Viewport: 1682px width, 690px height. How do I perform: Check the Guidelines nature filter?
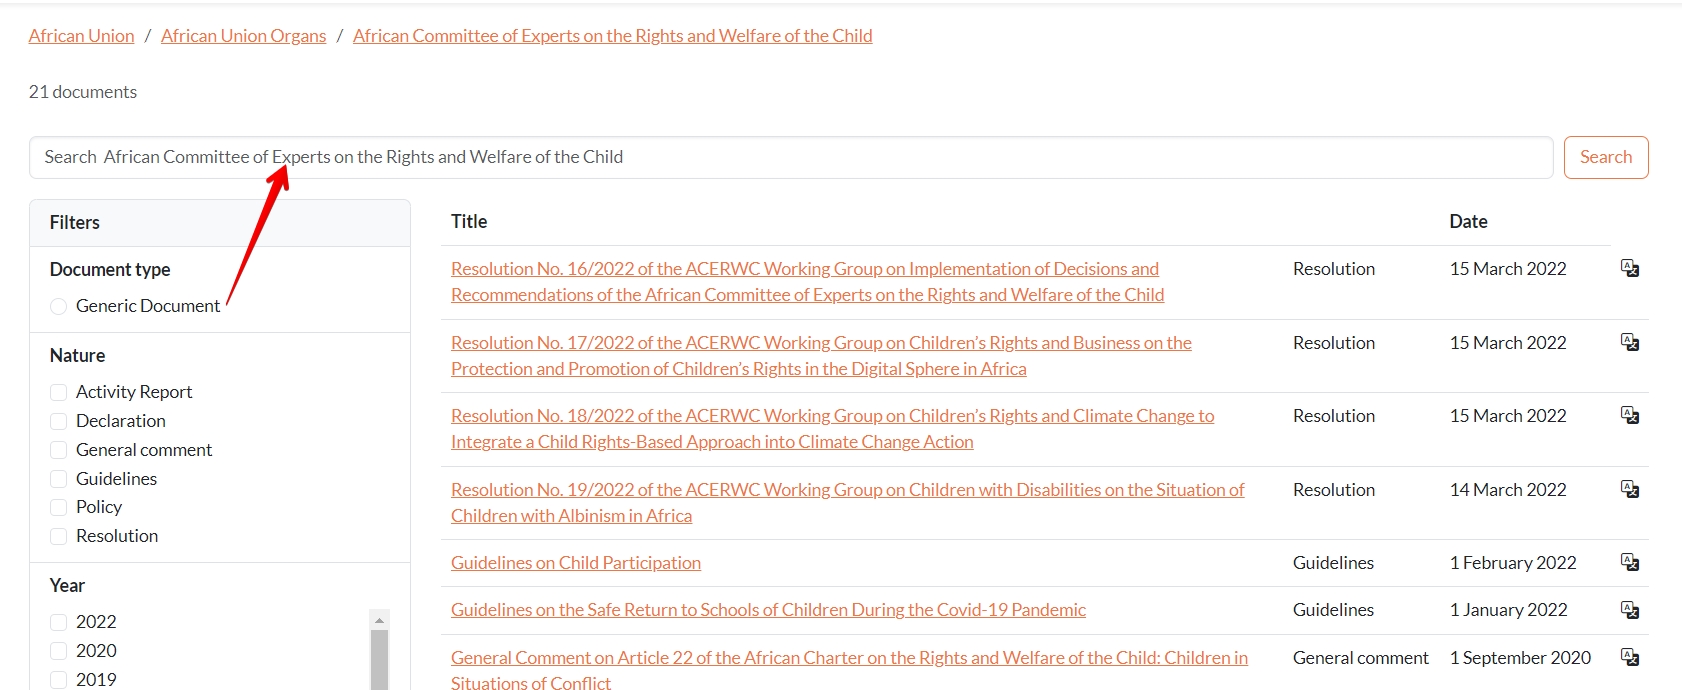59,479
